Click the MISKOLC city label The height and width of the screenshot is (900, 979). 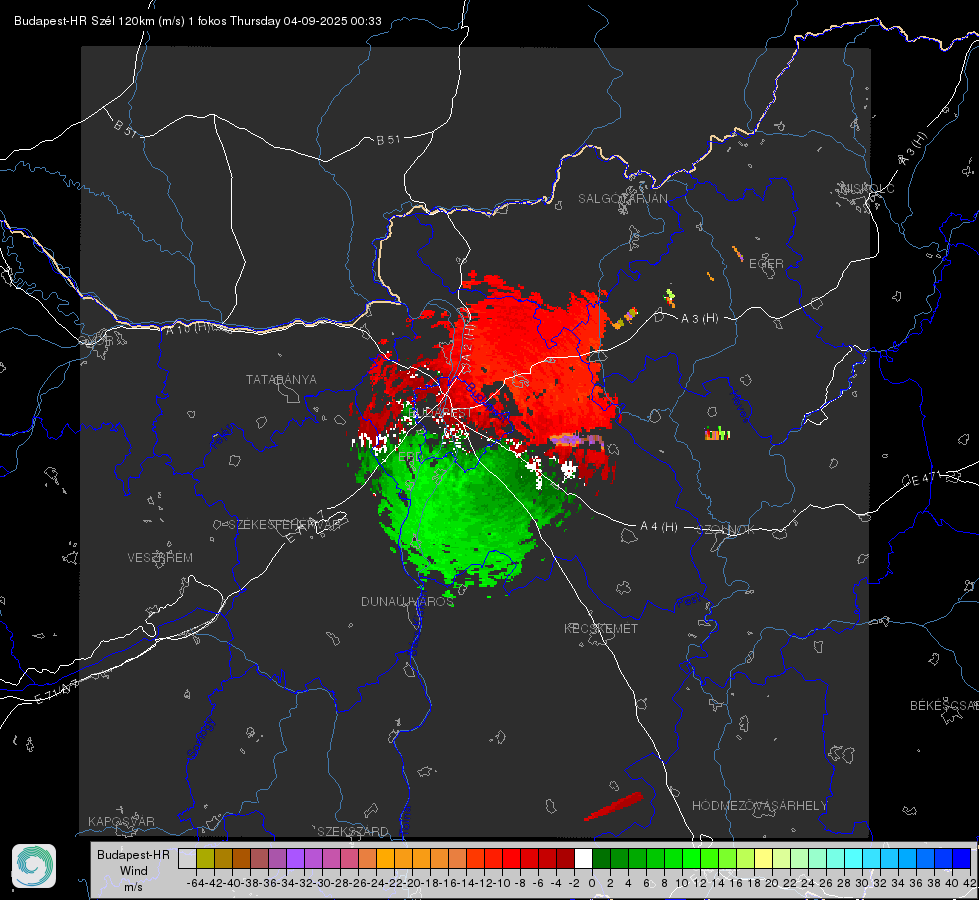click(867, 188)
